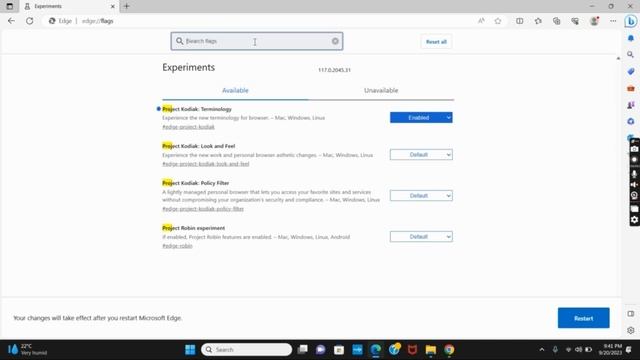The height and width of the screenshot is (360, 640).
Task: Open Windows Start menu
Action: tap(190, 350)
